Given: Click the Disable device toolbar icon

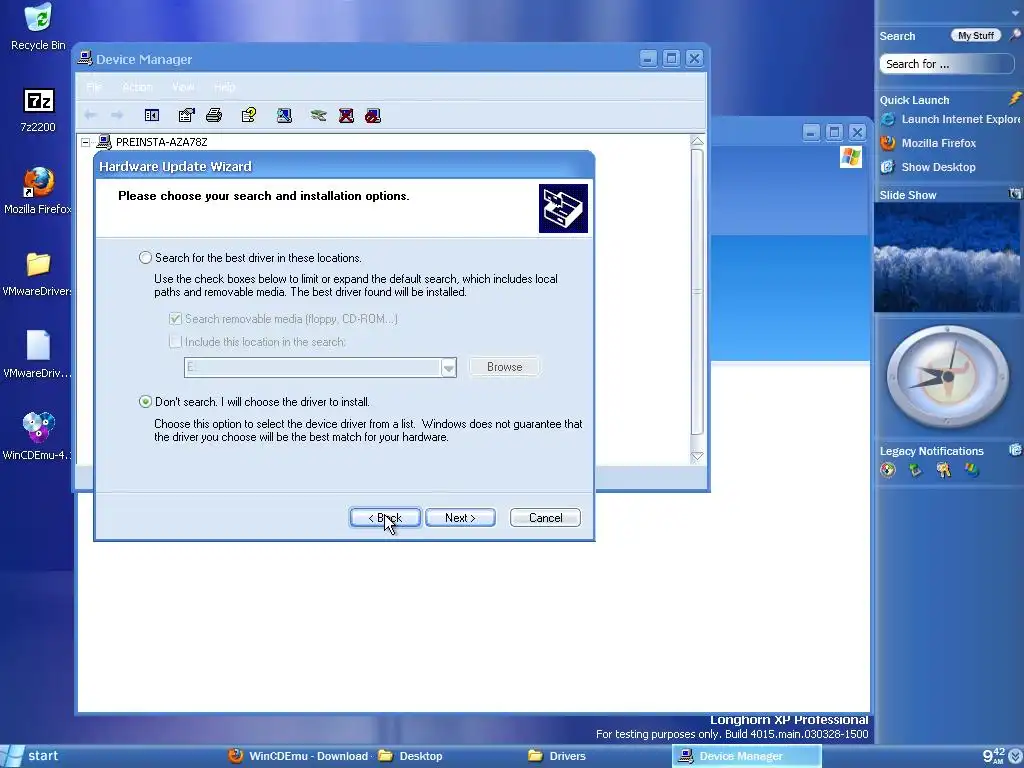Looking at the screenshot, I should [x=373, y=116].
